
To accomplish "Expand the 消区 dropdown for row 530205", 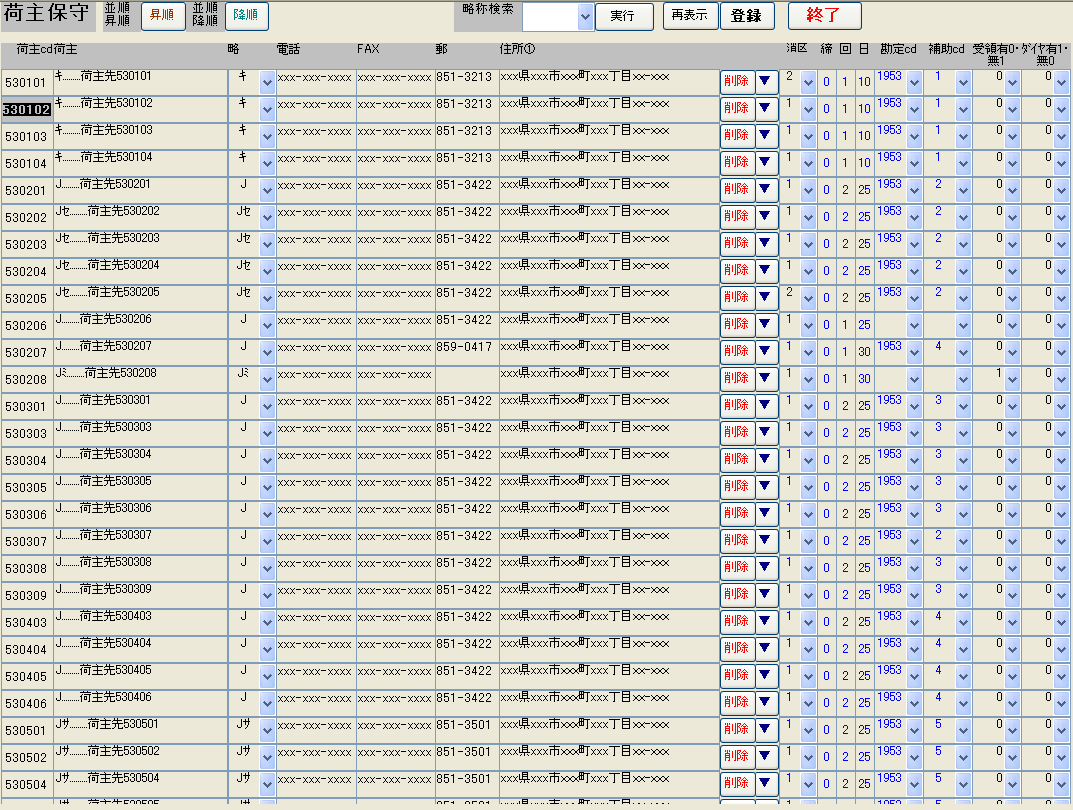I will 808,299.
